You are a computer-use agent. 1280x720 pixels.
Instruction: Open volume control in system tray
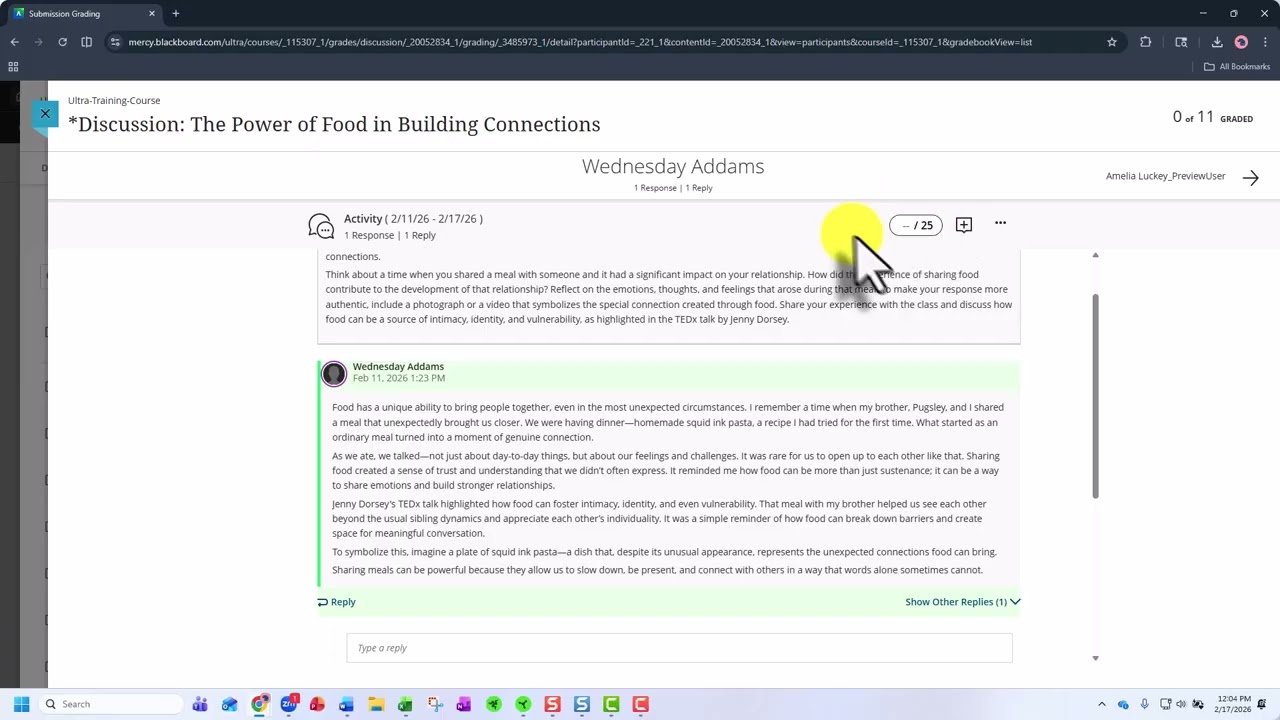(x=1181, y=704)
